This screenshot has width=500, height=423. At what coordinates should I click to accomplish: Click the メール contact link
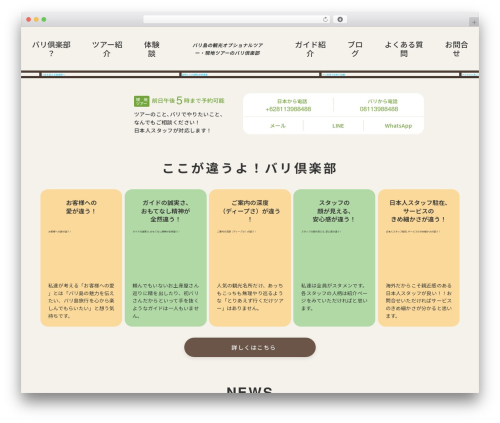point(278,126)
